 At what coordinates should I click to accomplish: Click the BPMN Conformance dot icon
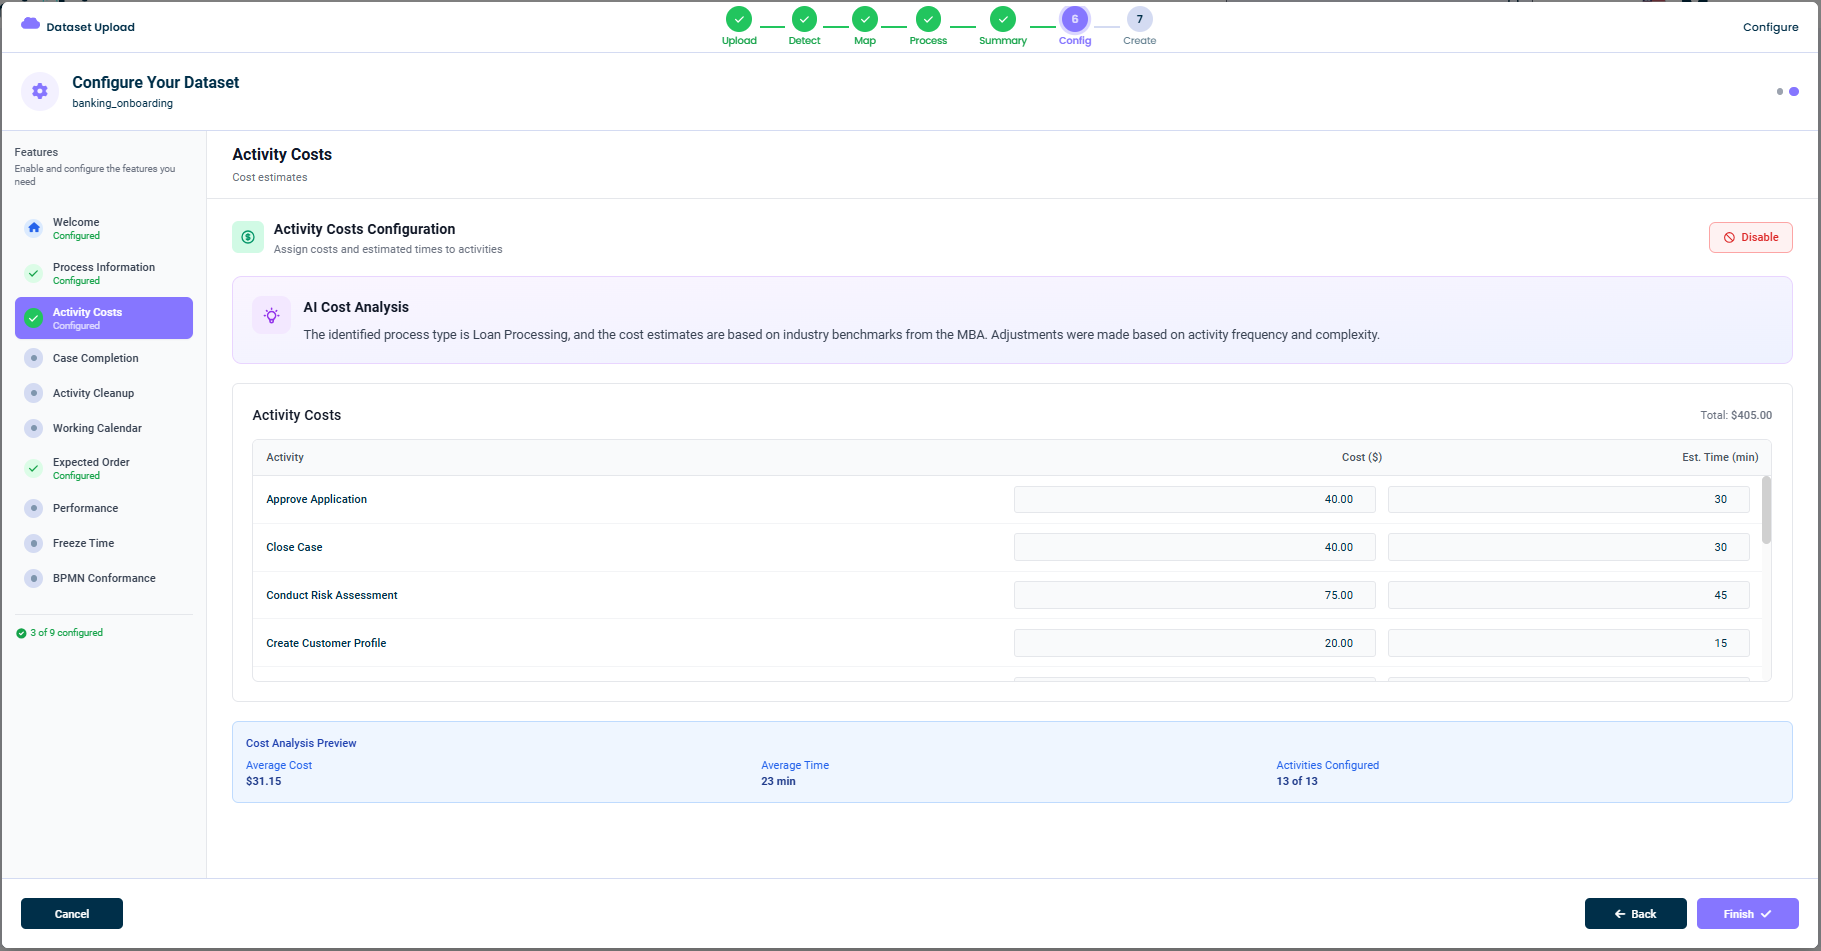[34, 578]
